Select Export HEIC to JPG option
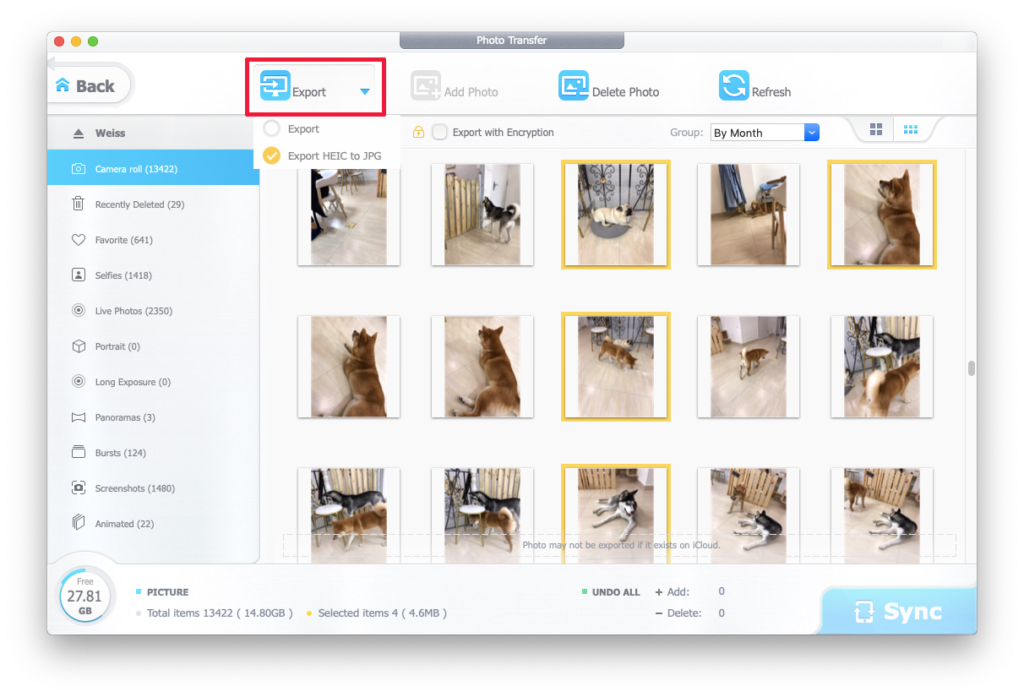Viewport: 1024px width, 697px height. (x=271, y=156)
